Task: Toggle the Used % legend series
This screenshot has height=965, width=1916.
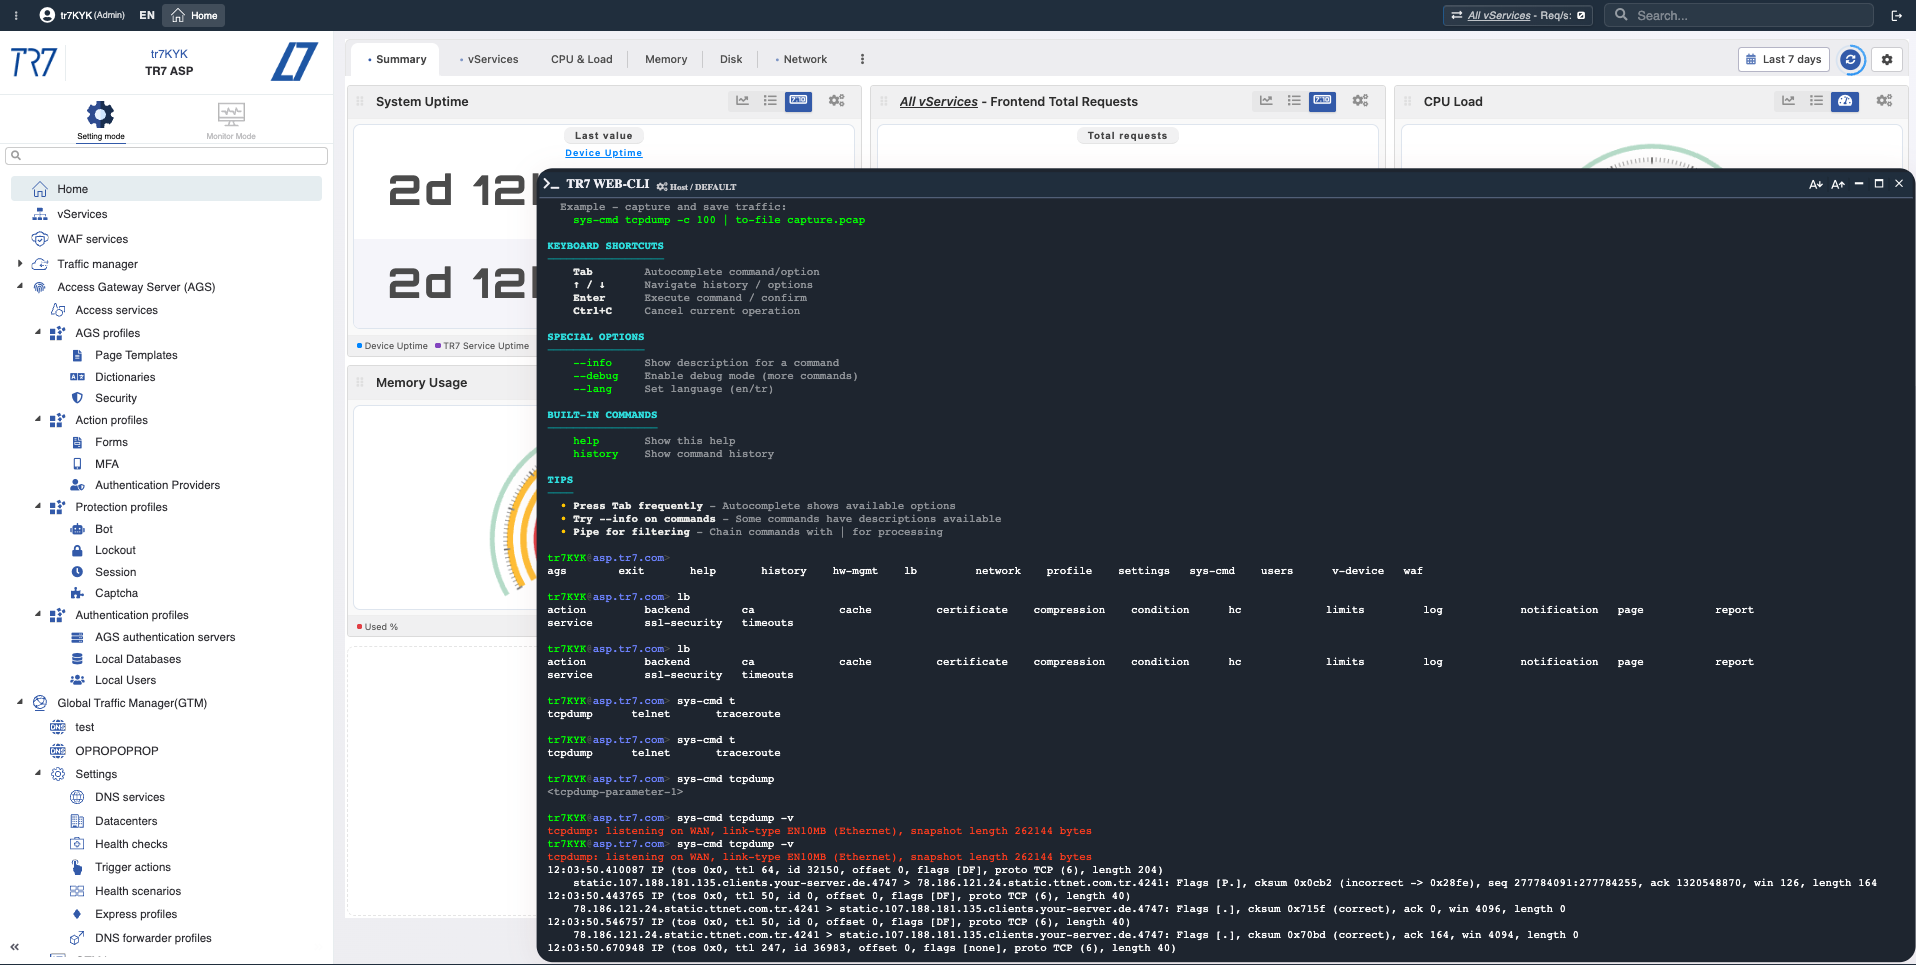Action: pyautogui.click(x=377, y=627)
